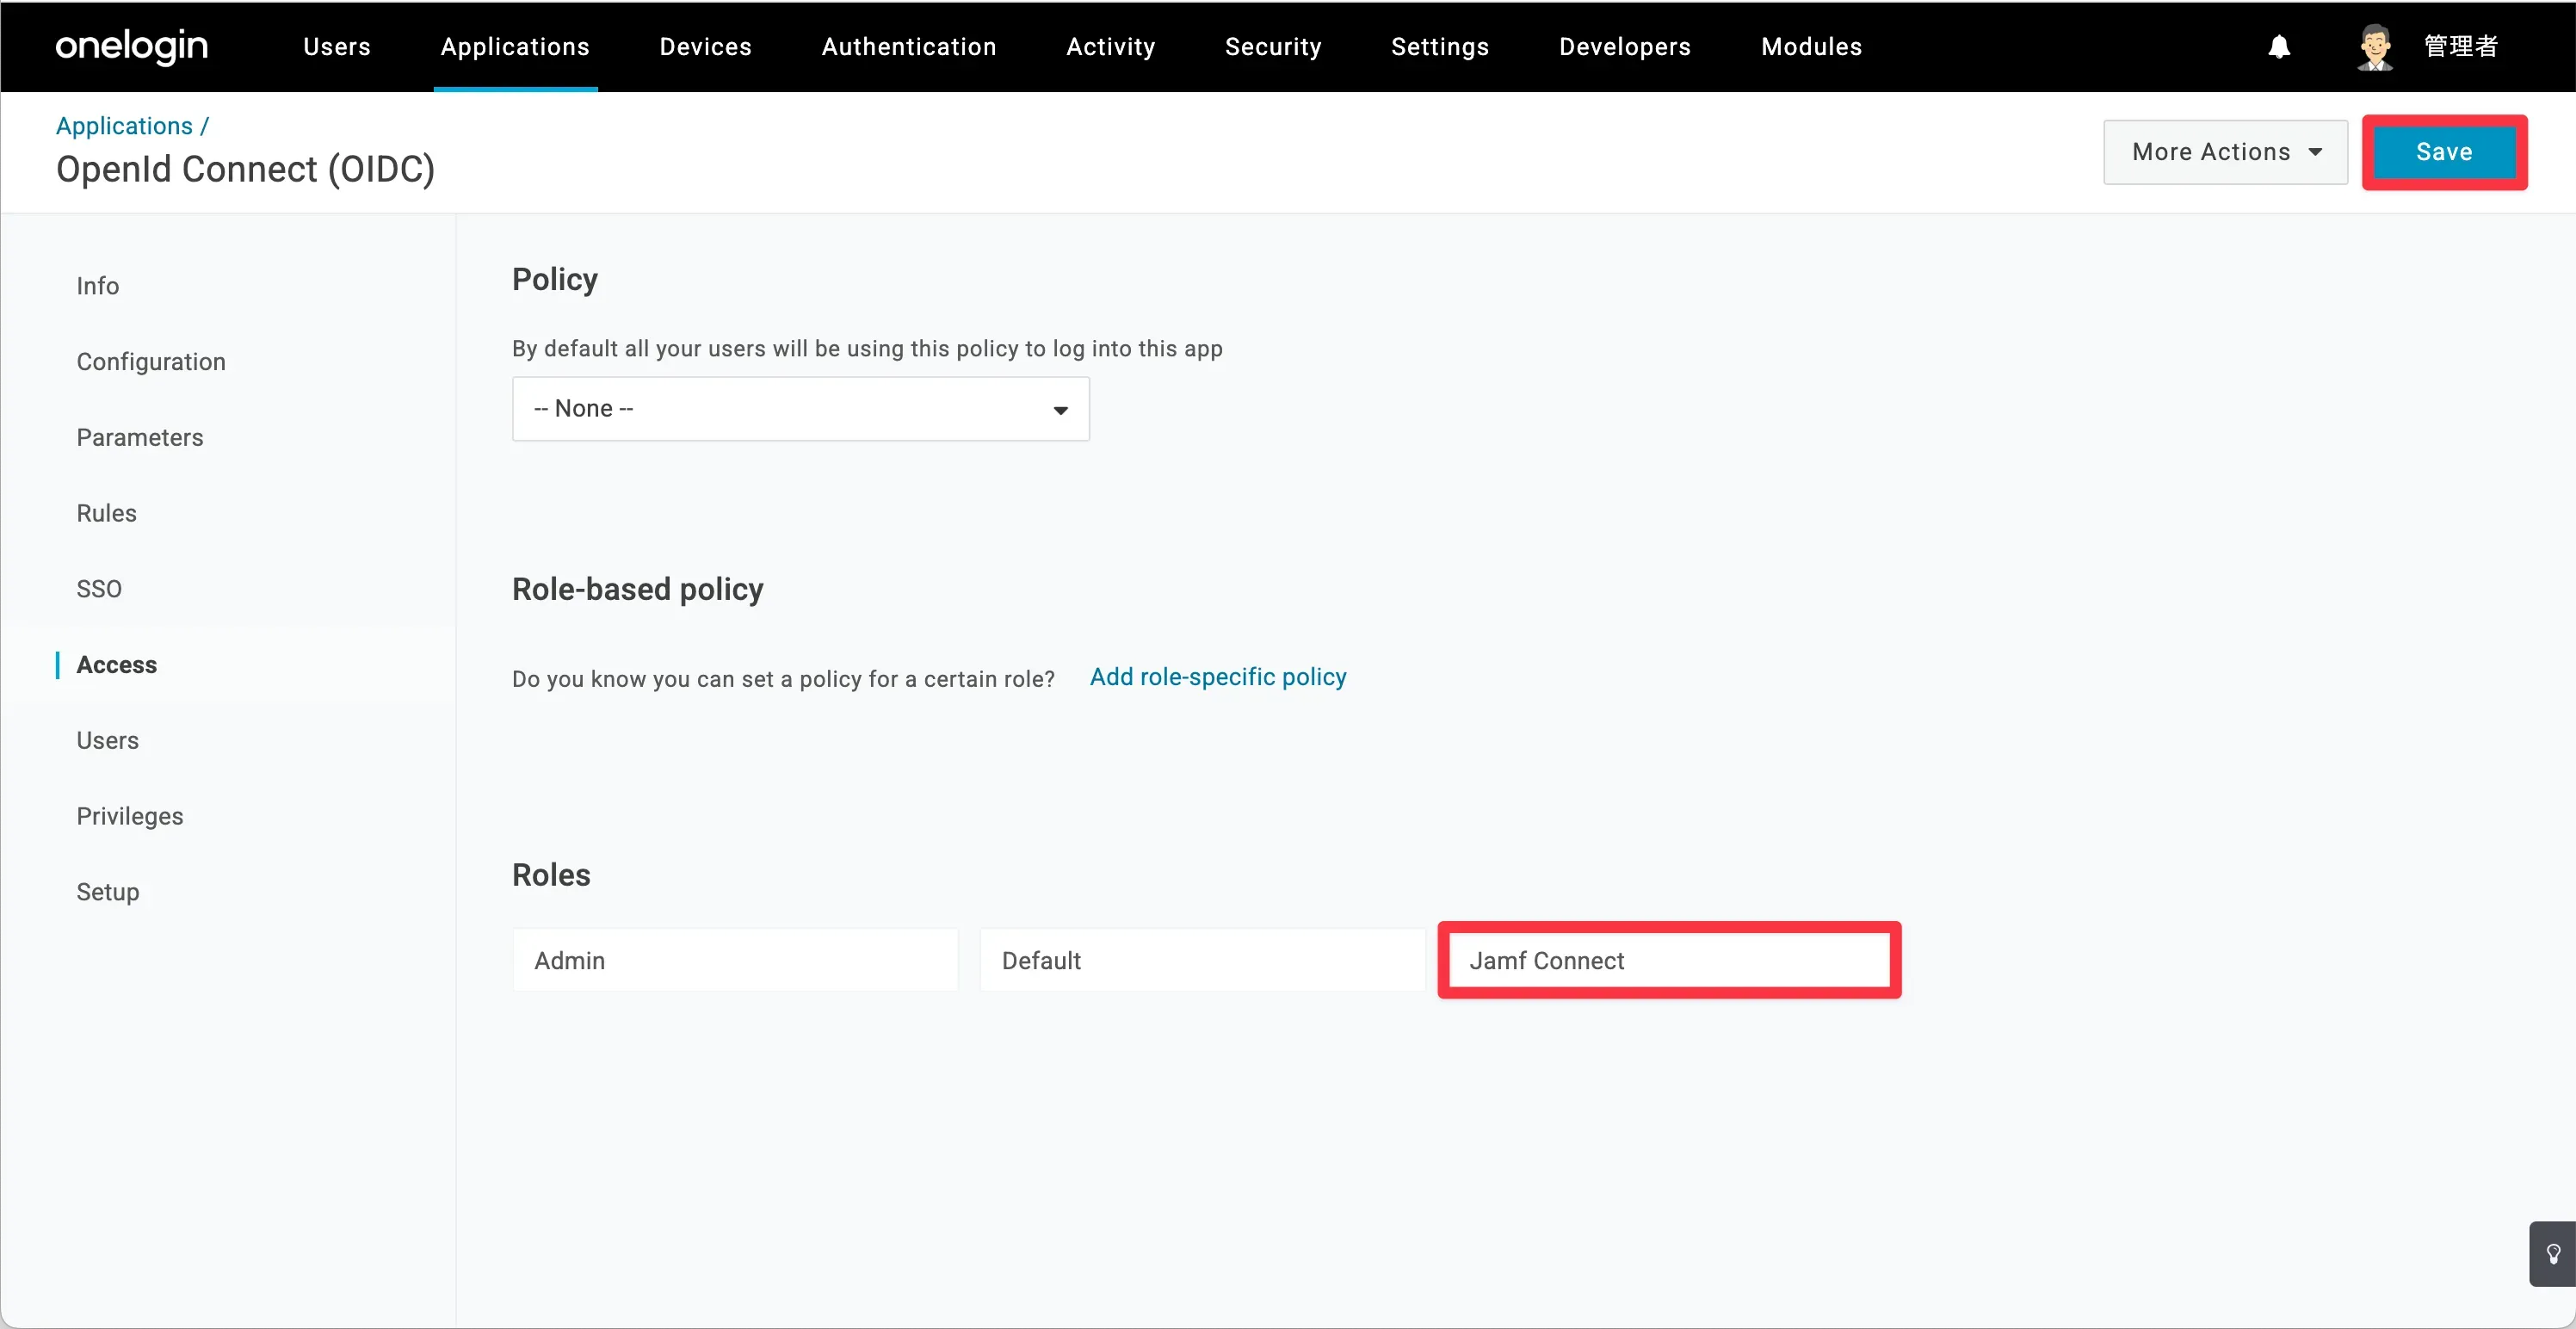Viewport: 2576px width, 1329px height.
Task: Click the Applications breadcrumb link
Action: [124, 126]
